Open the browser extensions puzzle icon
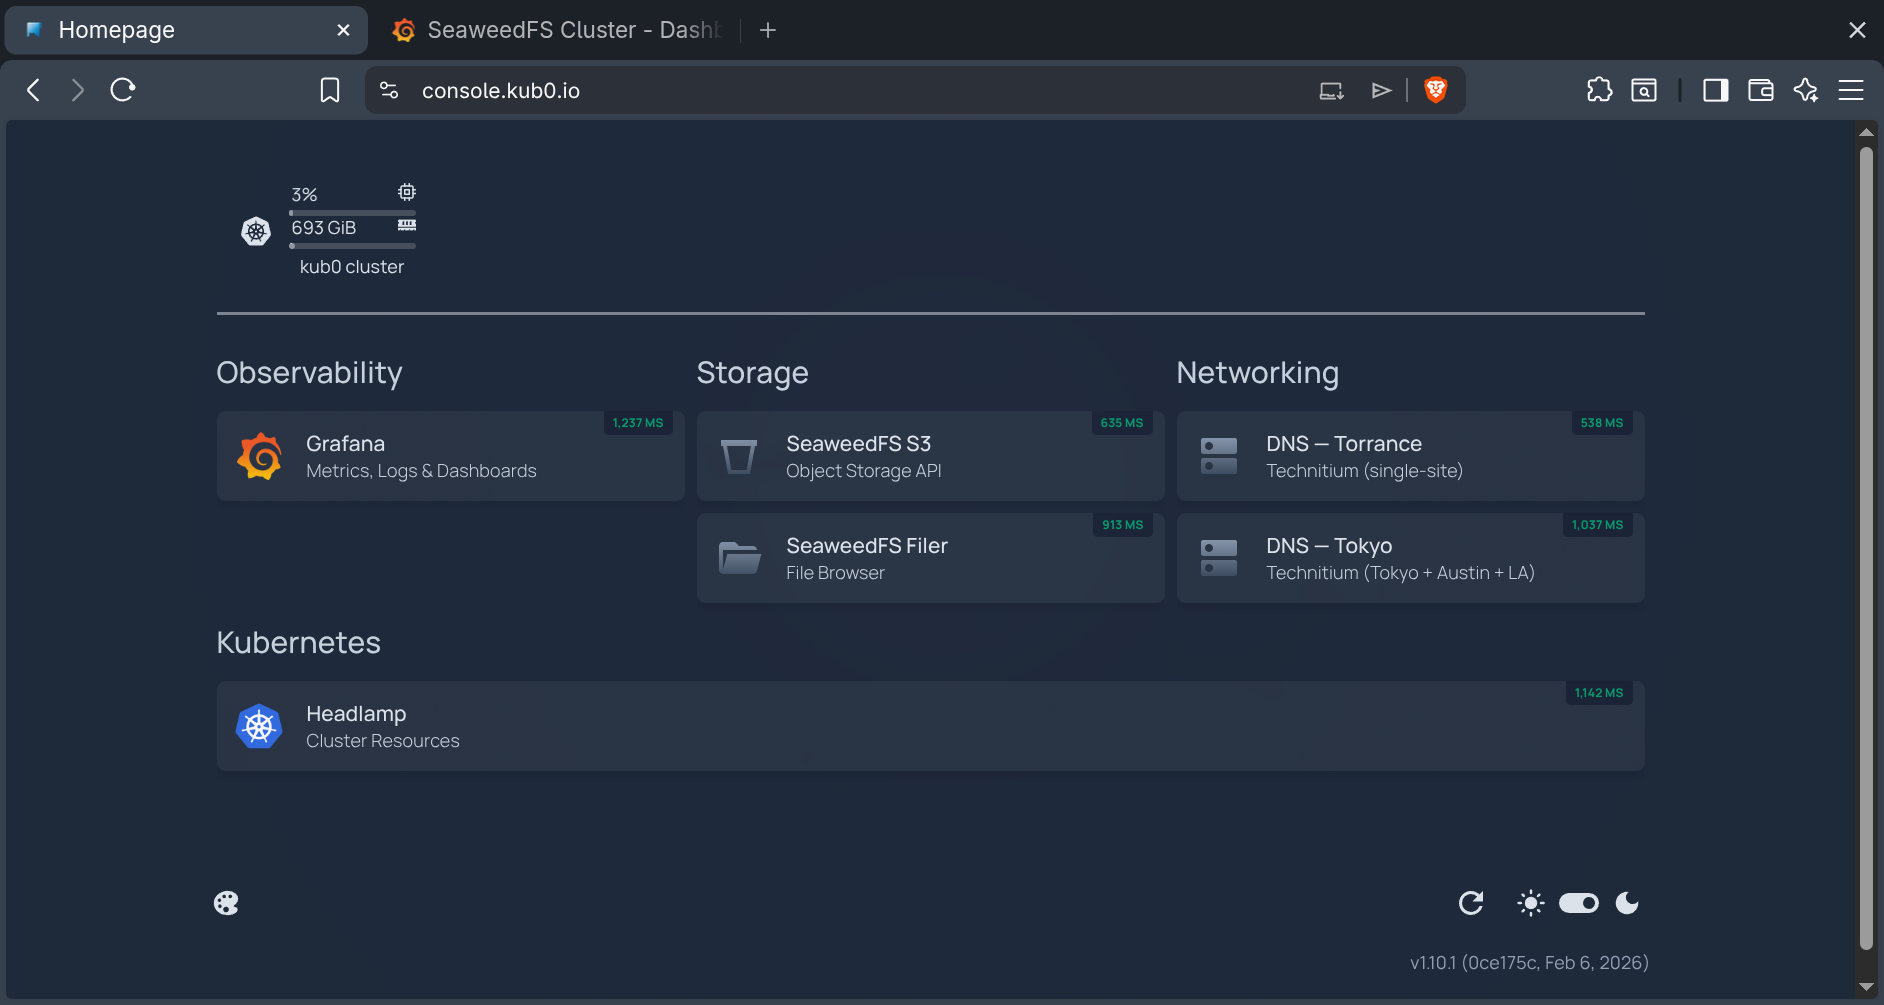 click(1599, 90)
